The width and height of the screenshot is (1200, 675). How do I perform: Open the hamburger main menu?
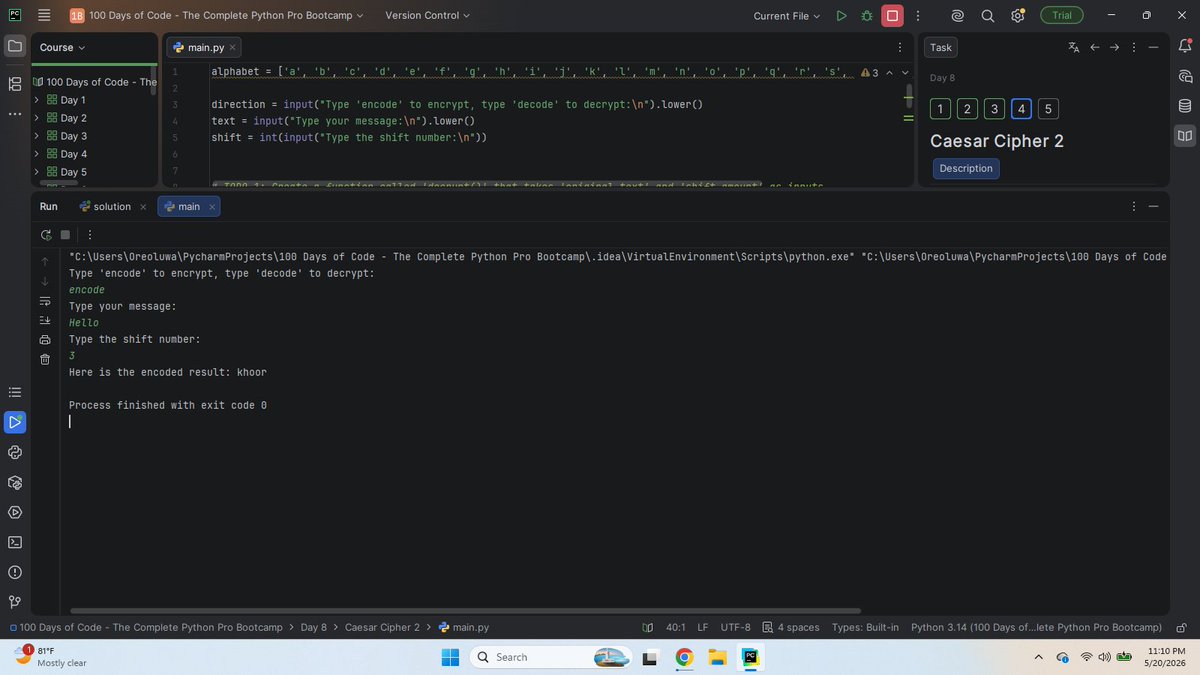(x=44, y=15)
